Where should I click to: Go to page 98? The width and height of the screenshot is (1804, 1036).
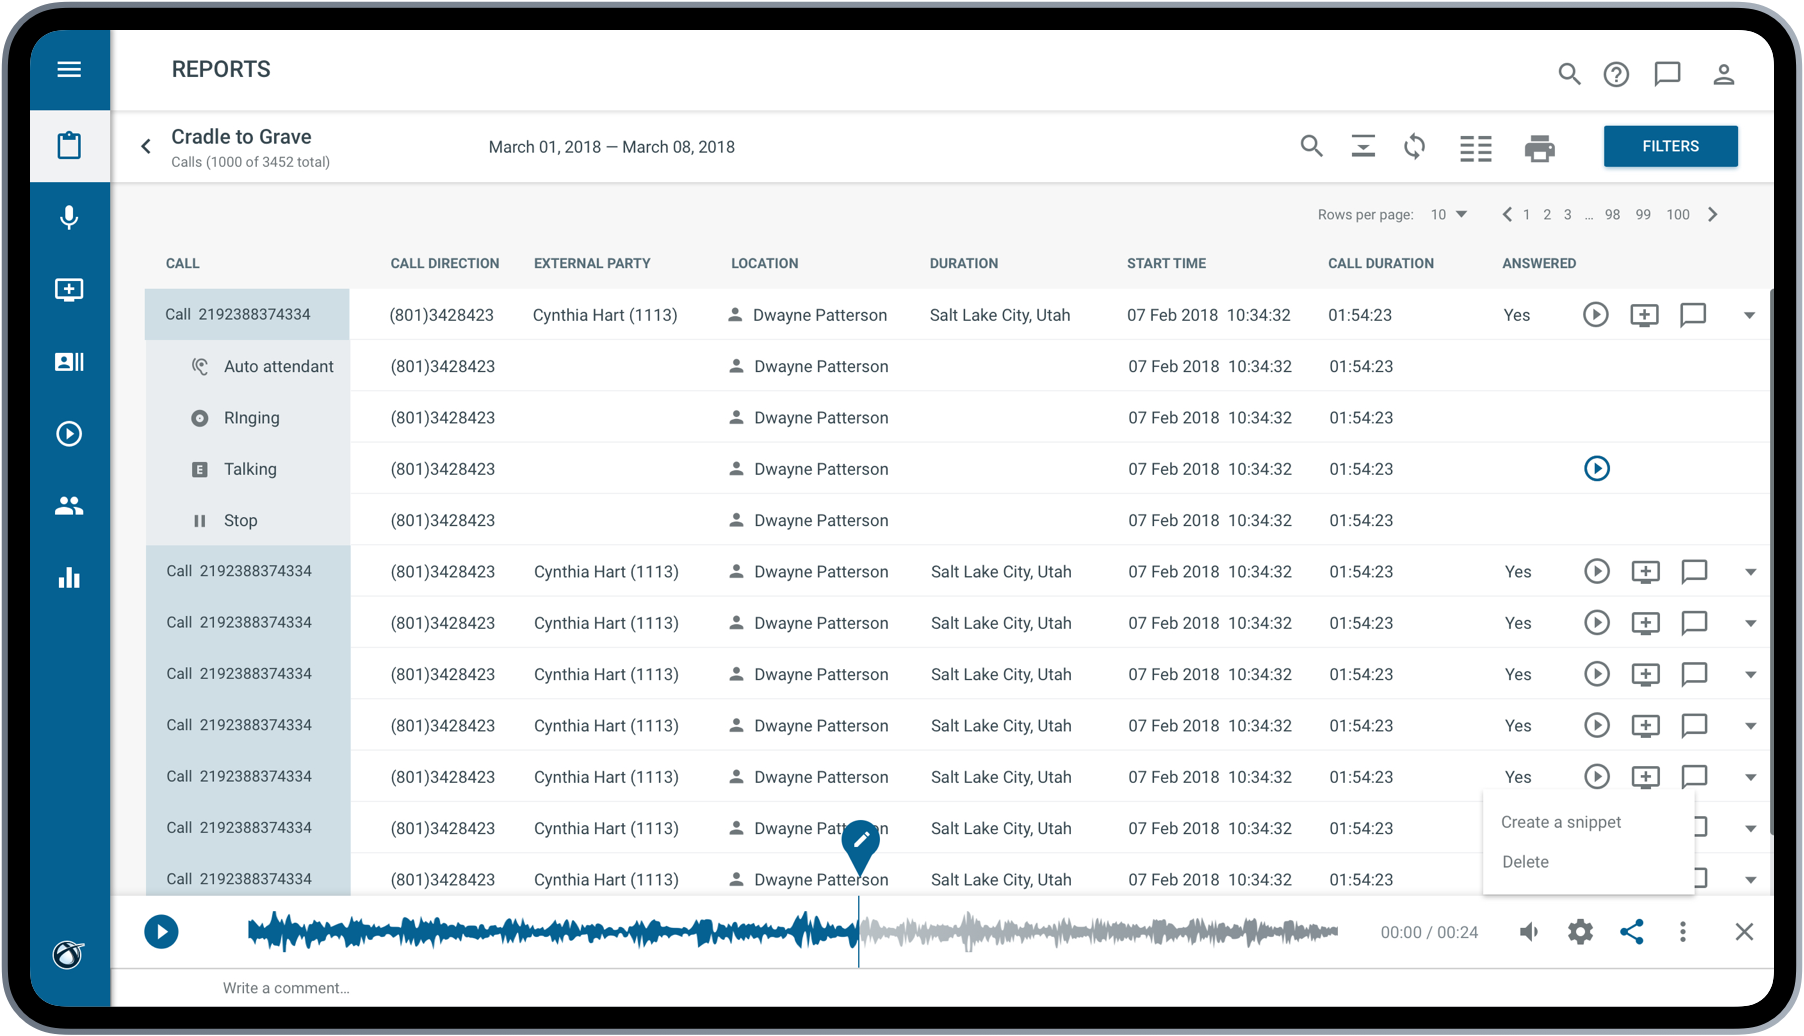coord(1612,214)
